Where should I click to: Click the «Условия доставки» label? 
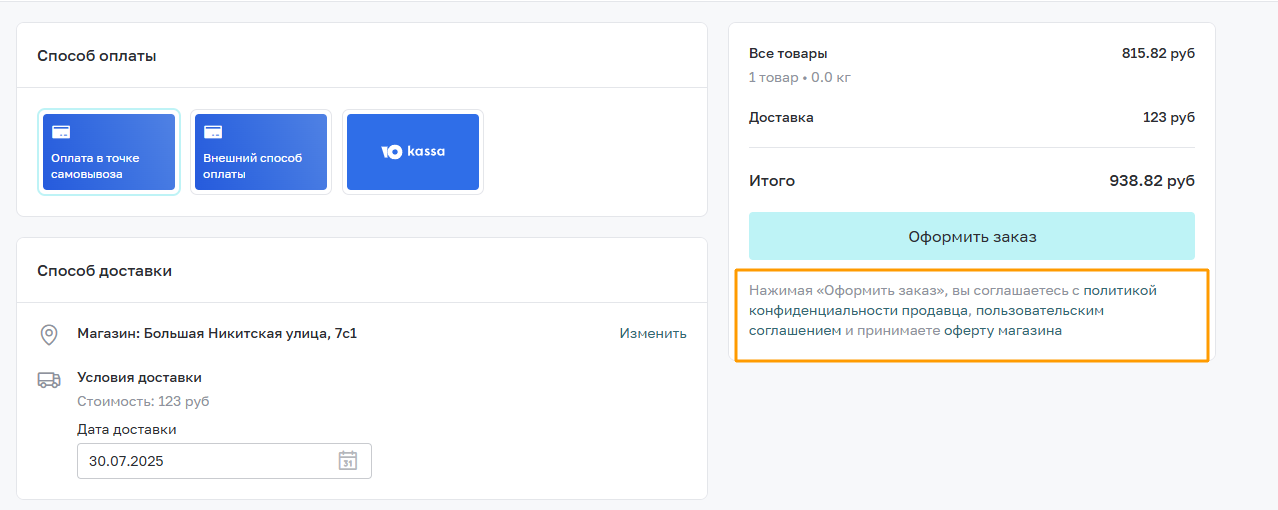(140, 377)
